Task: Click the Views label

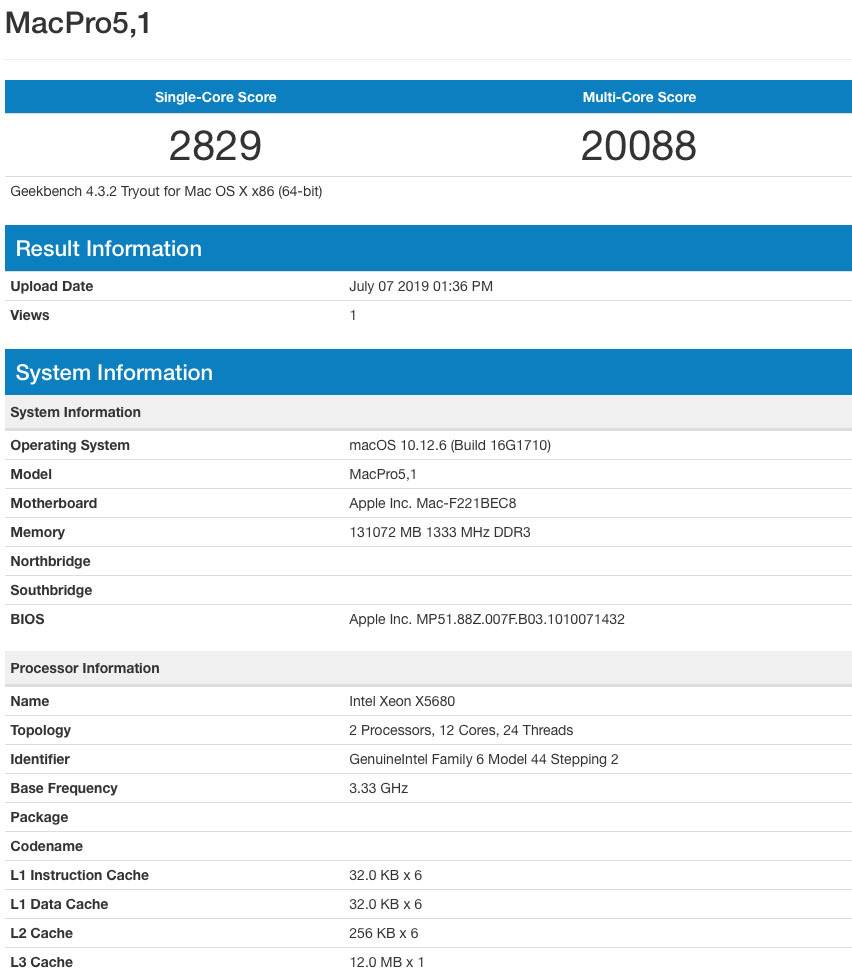Action: pyautogui.click(x=29, y=315)
